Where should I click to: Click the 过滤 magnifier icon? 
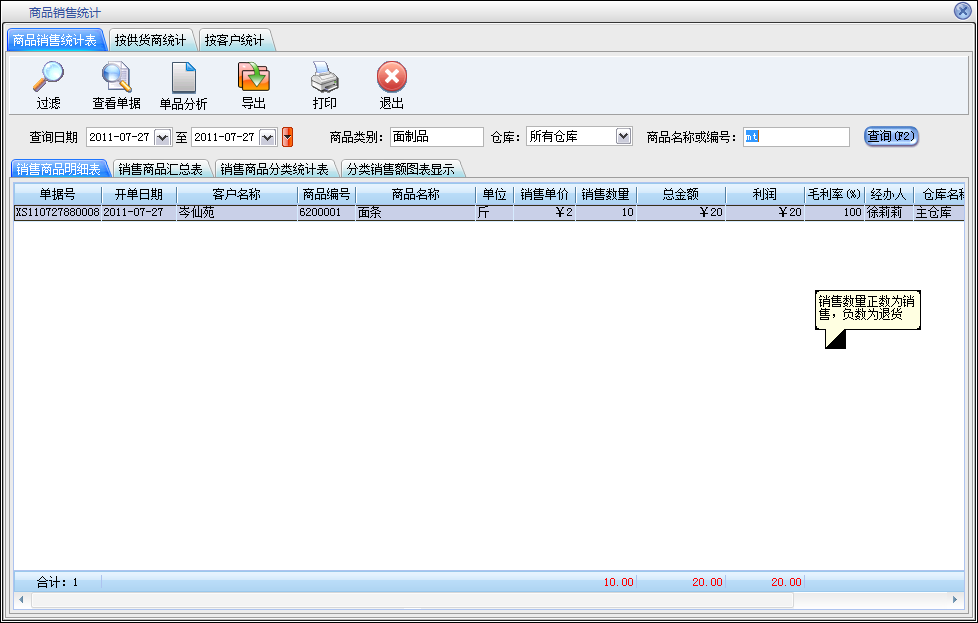(48, 78)
